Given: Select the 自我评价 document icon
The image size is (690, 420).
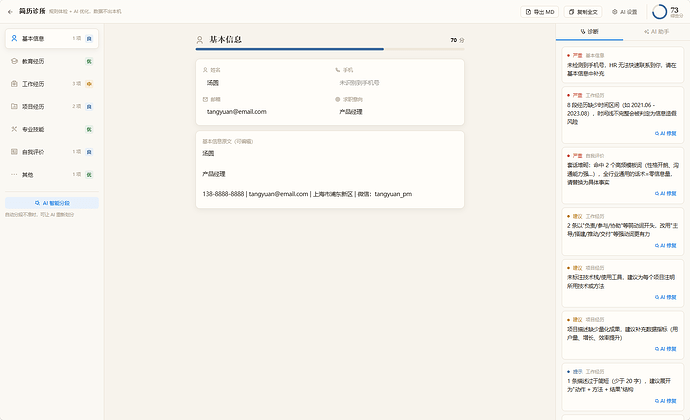Looking at the screenshot, I should (14, 152).
